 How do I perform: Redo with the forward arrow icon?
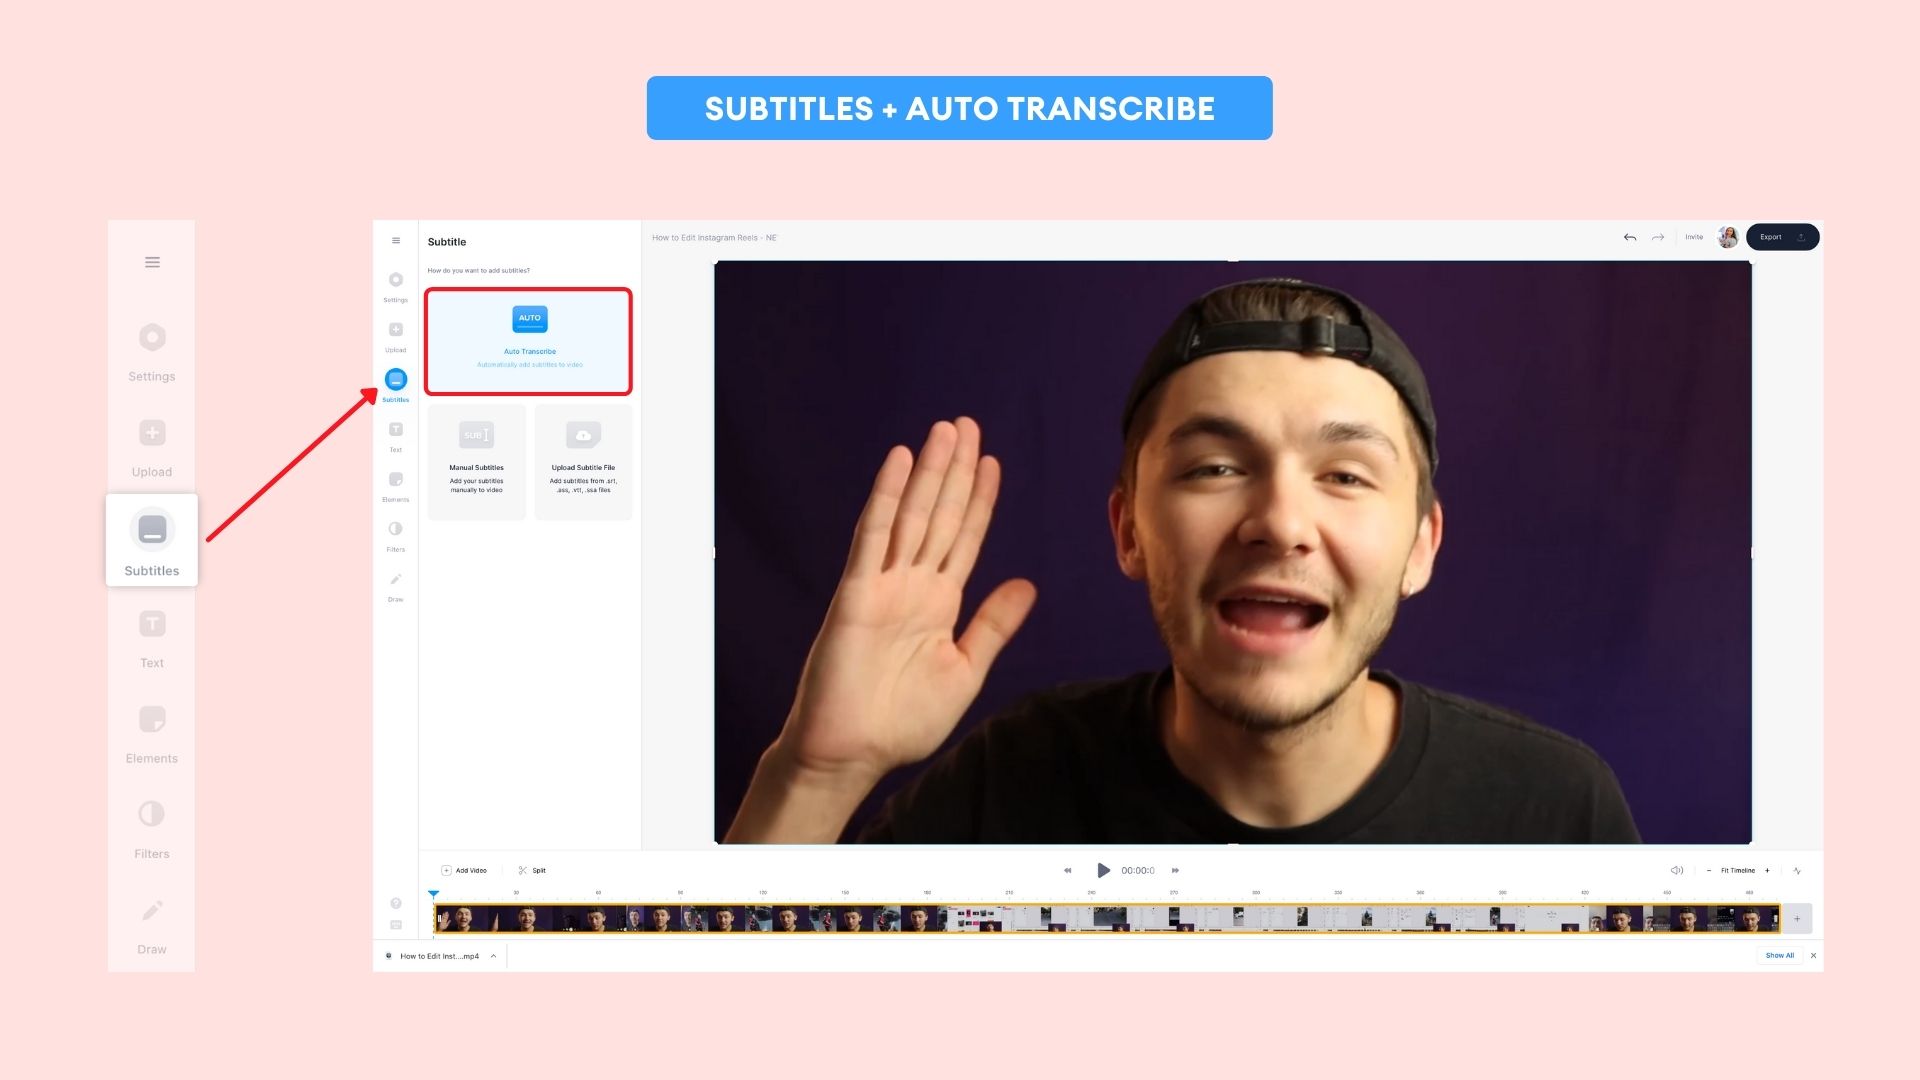click(1658, 237)
